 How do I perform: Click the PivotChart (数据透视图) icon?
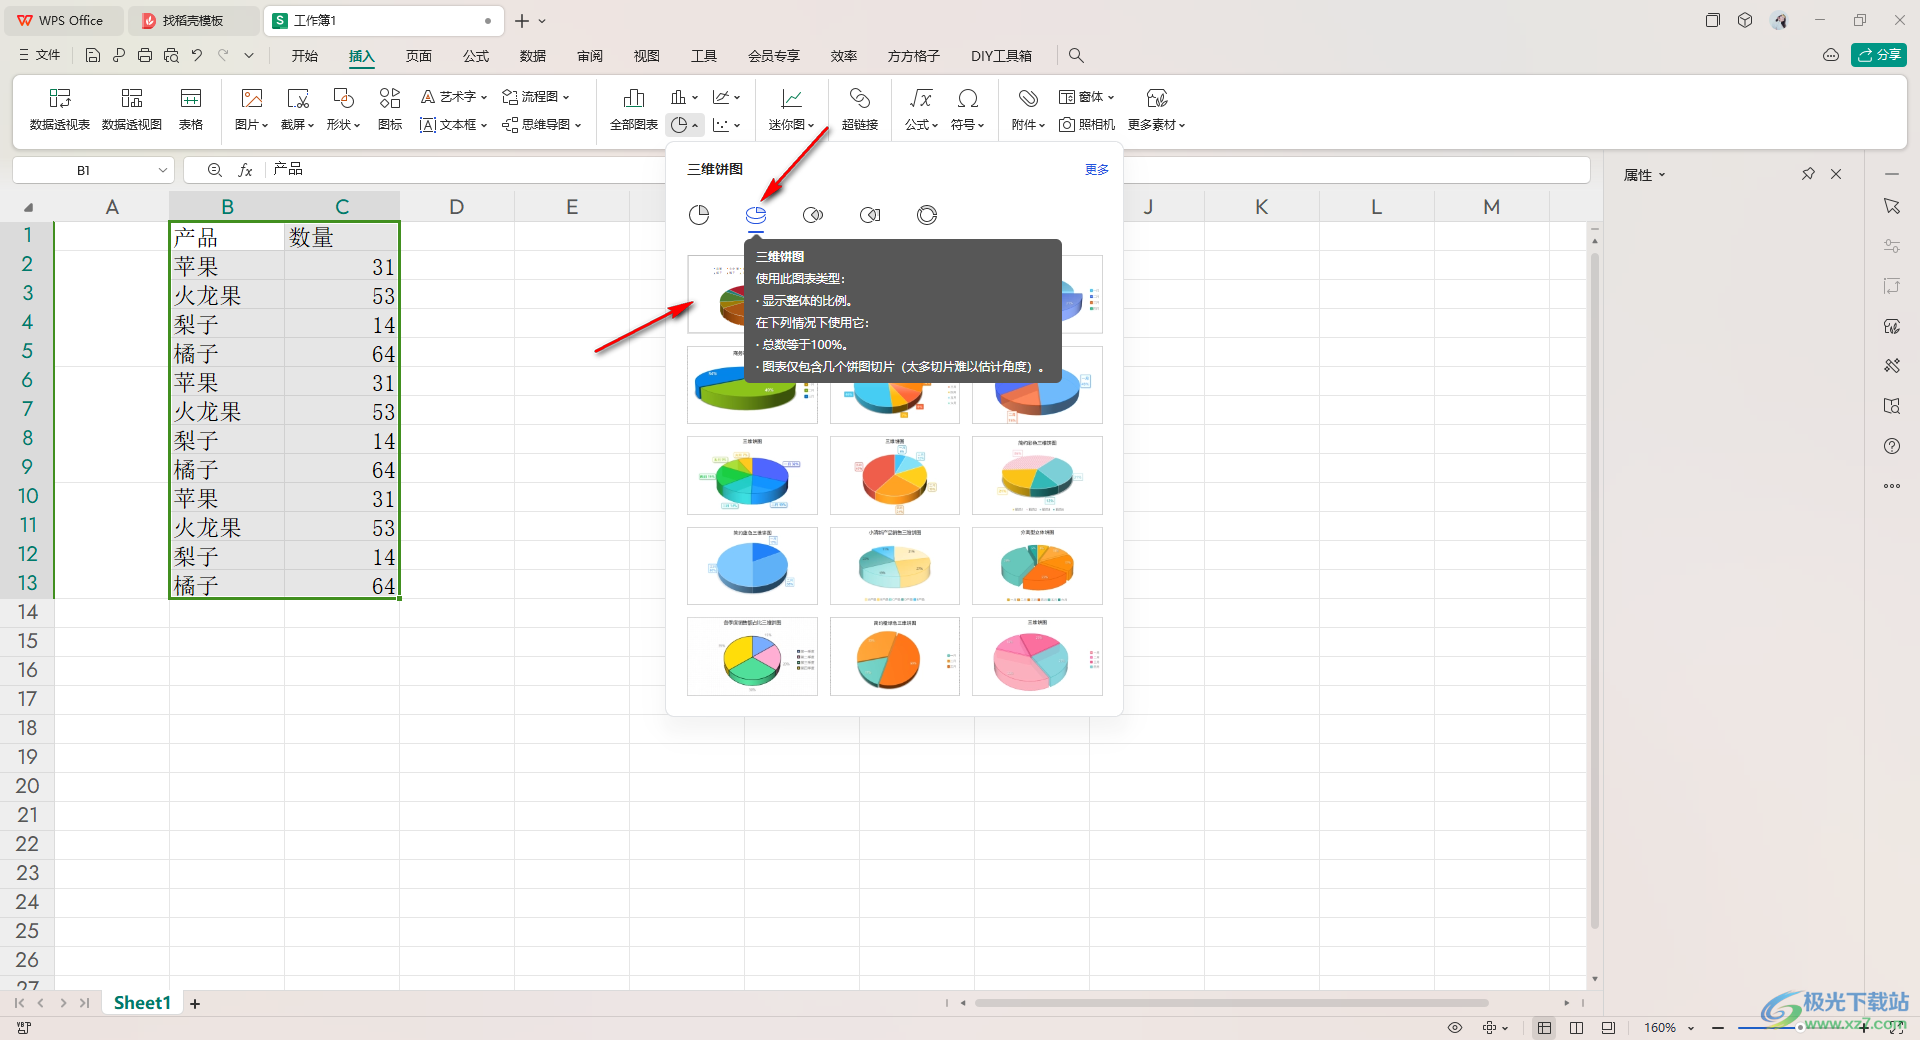tap(132, 109)
